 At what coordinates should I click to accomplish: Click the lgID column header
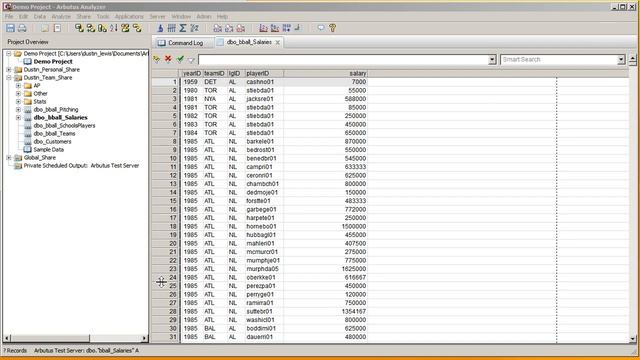(235, 73)
